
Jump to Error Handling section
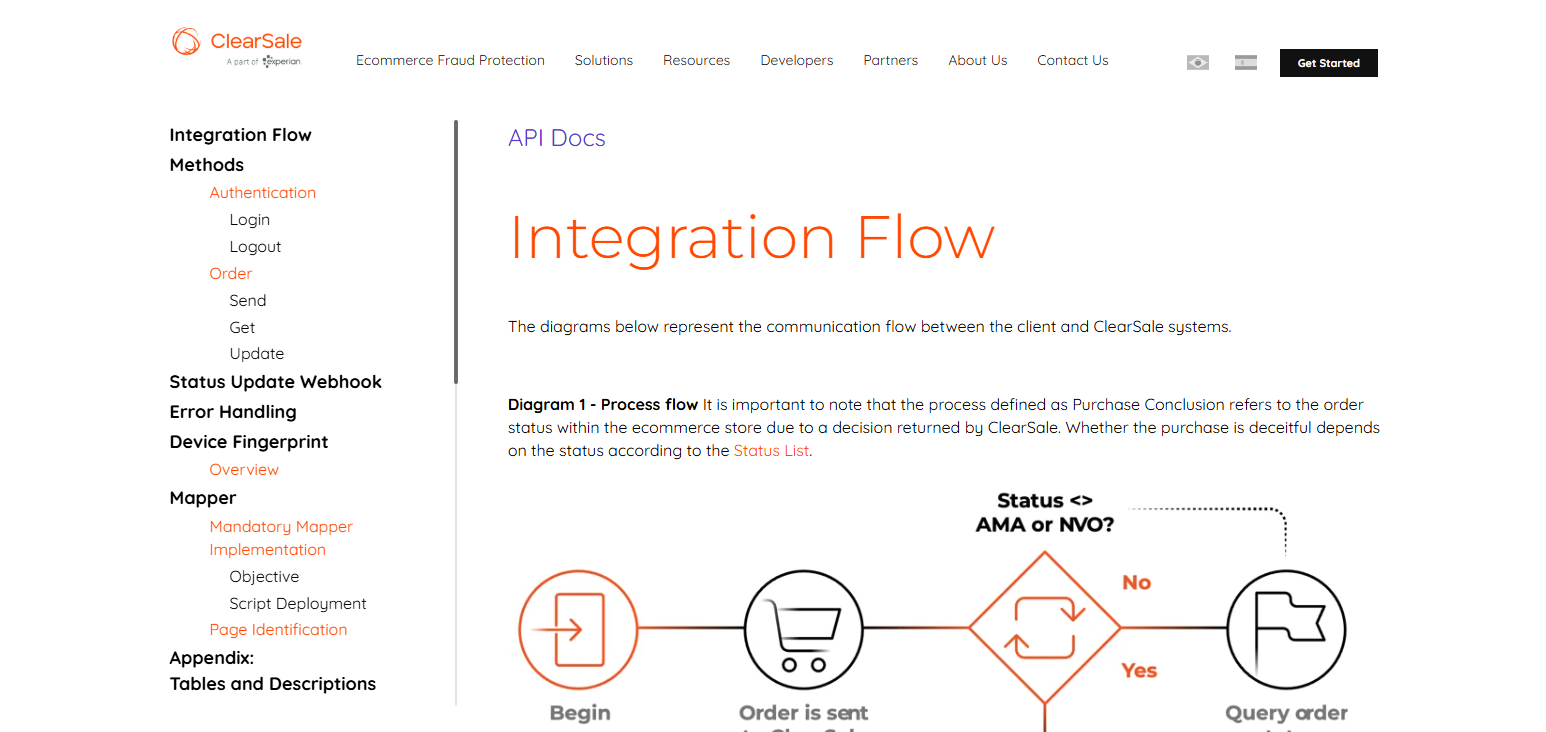tap(233, 412)
